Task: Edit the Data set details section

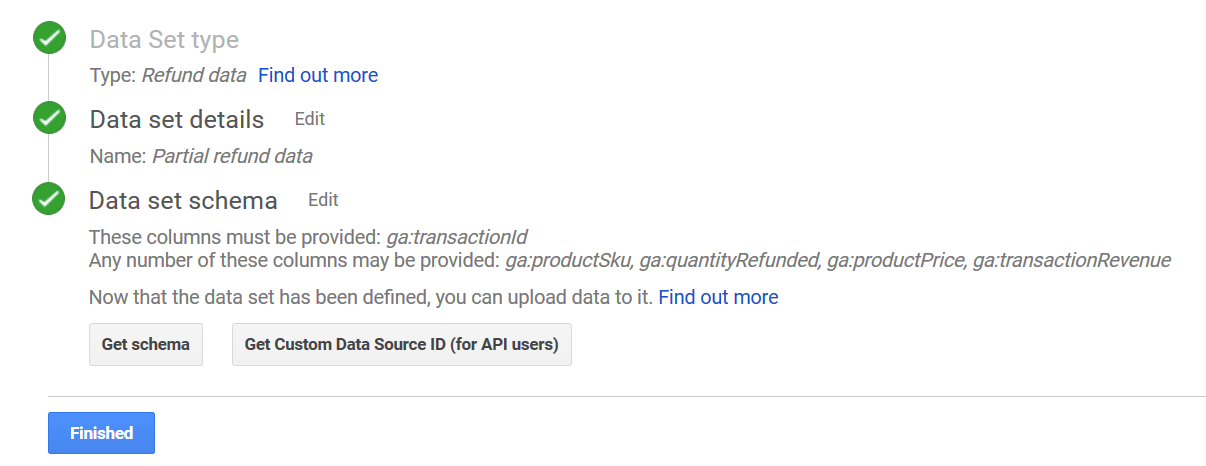Action: click(309, 119)
